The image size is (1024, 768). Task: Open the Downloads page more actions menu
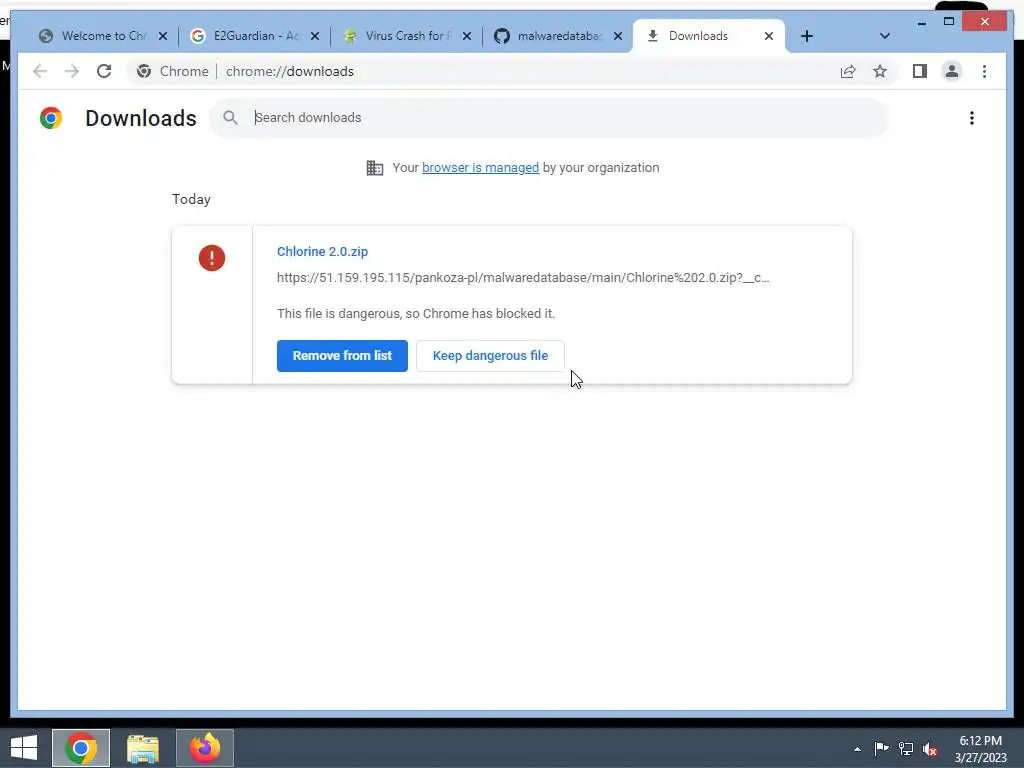point(972,118)
